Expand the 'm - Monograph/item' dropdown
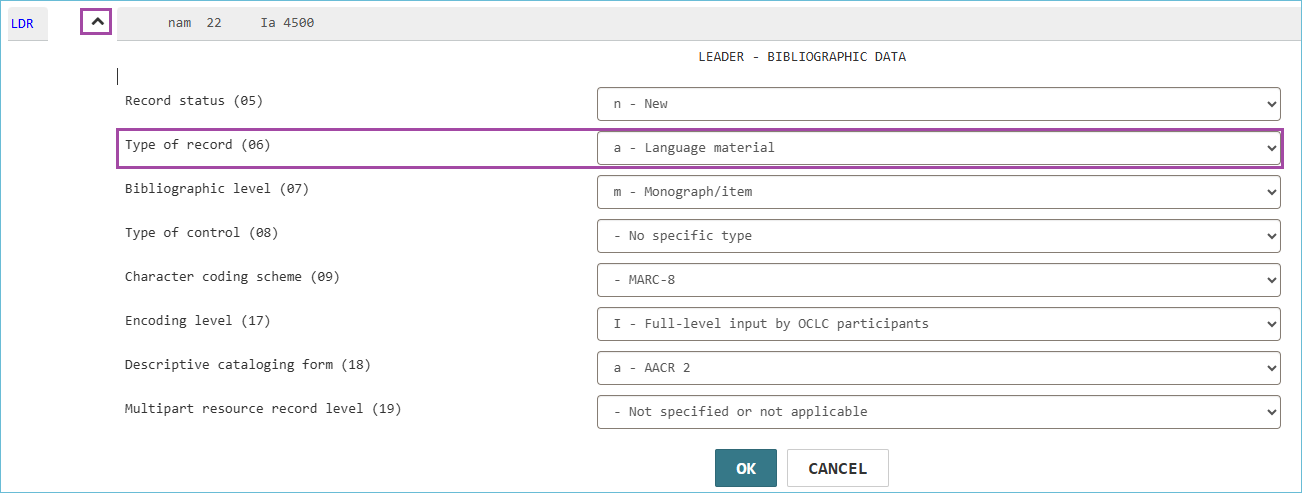 (938, 192)
